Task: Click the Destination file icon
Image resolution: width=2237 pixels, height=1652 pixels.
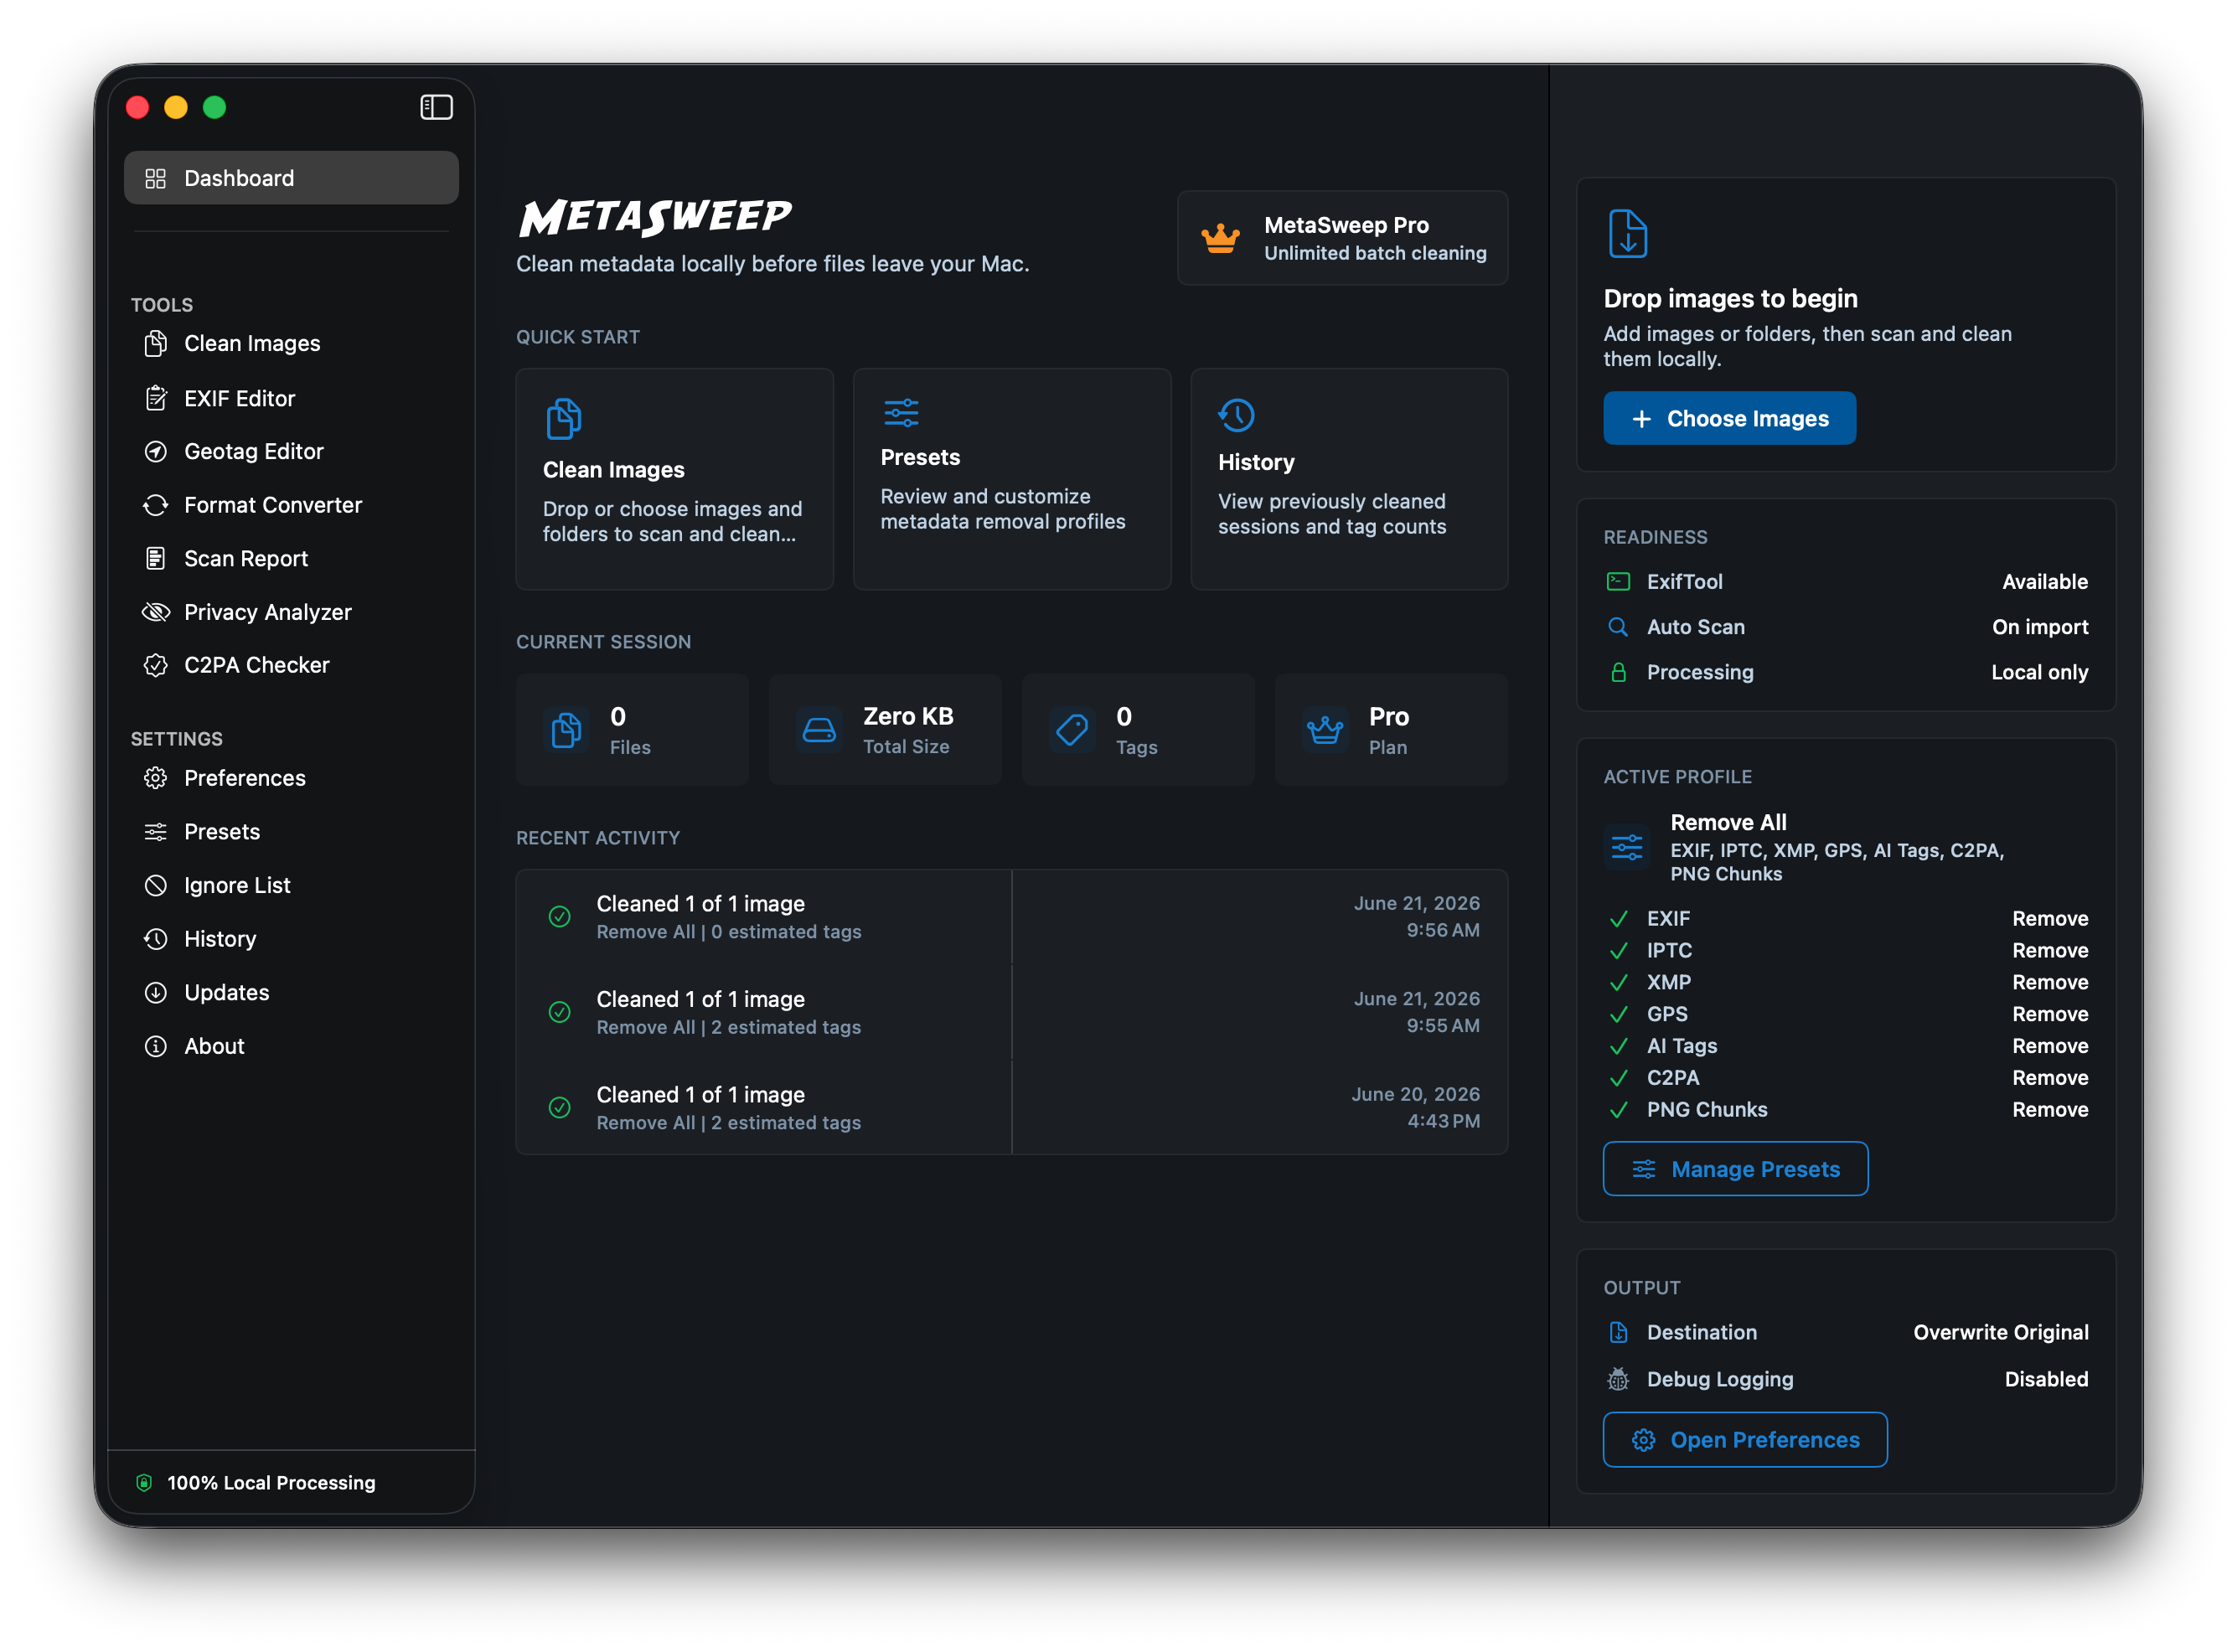Action: (x=1618, y=1332)
